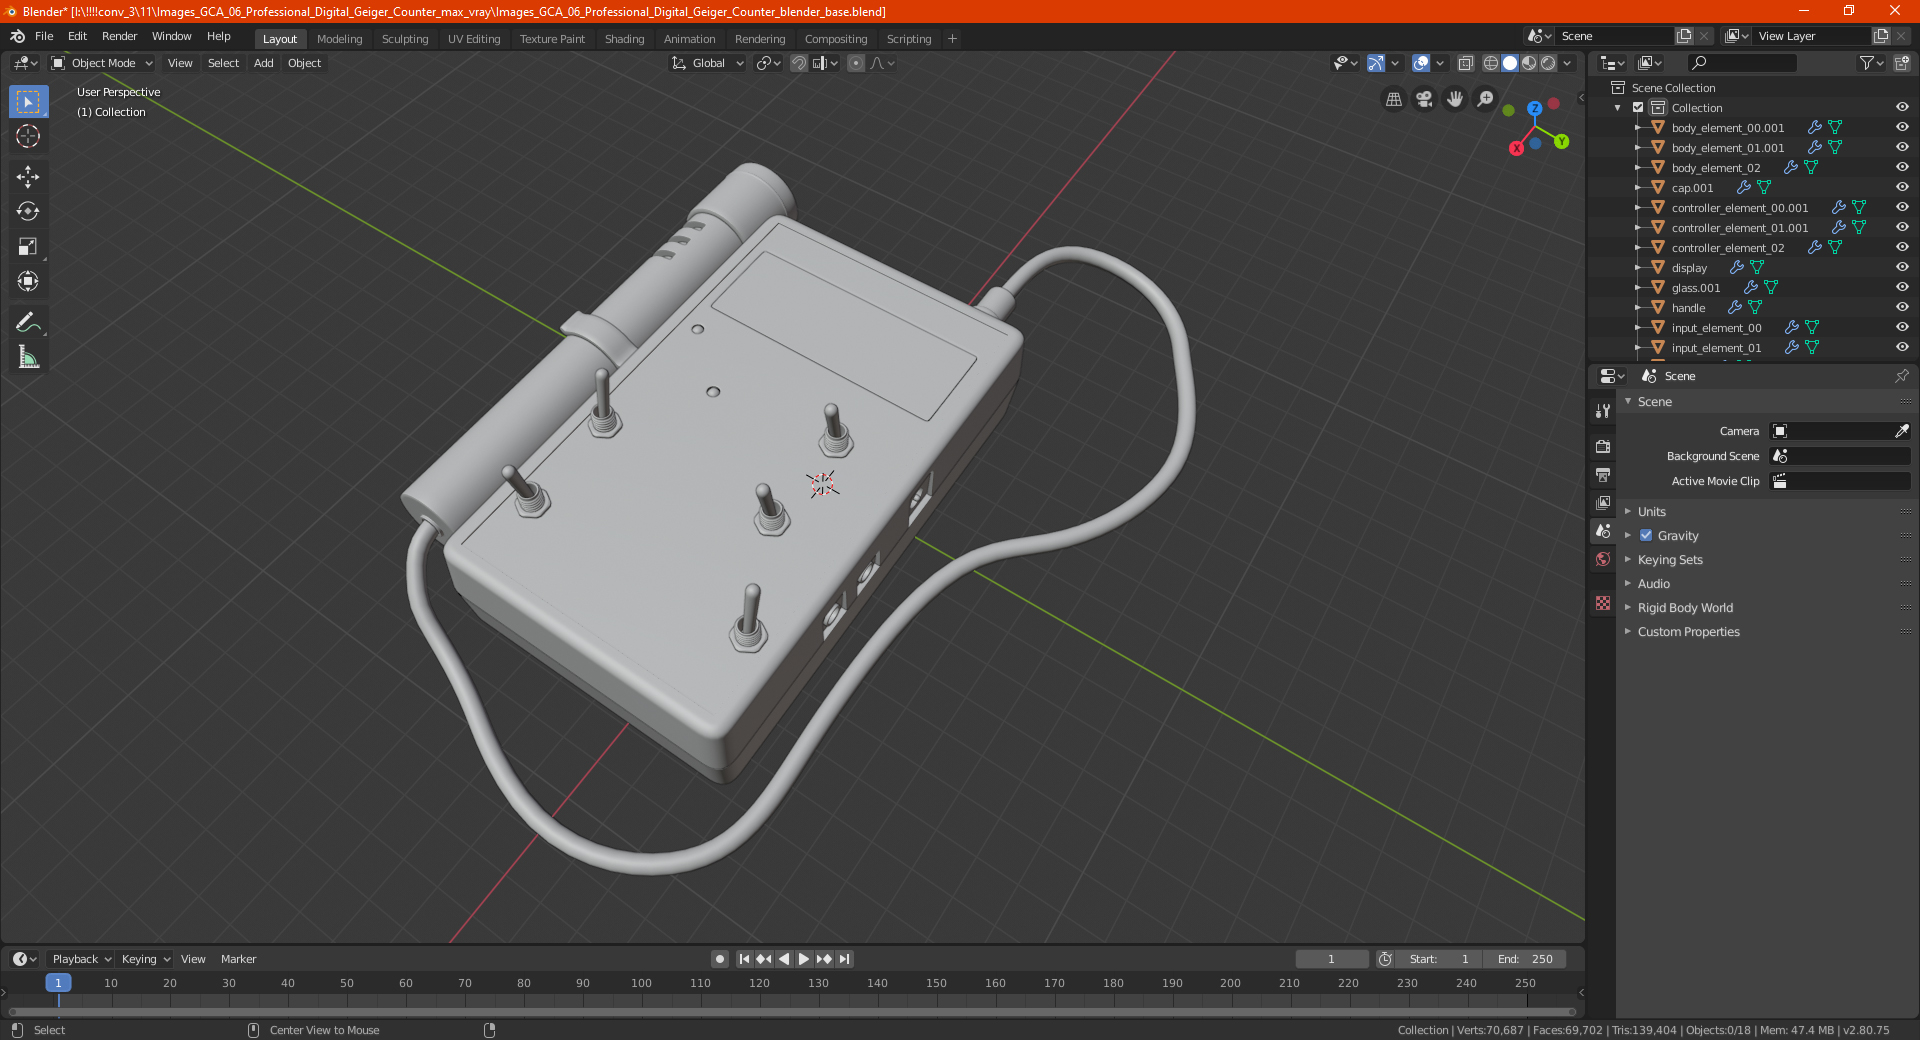The width and height of the screenshot is (1920, 1040).
Task: Select the Select Box tool
Action: (28, 102)
